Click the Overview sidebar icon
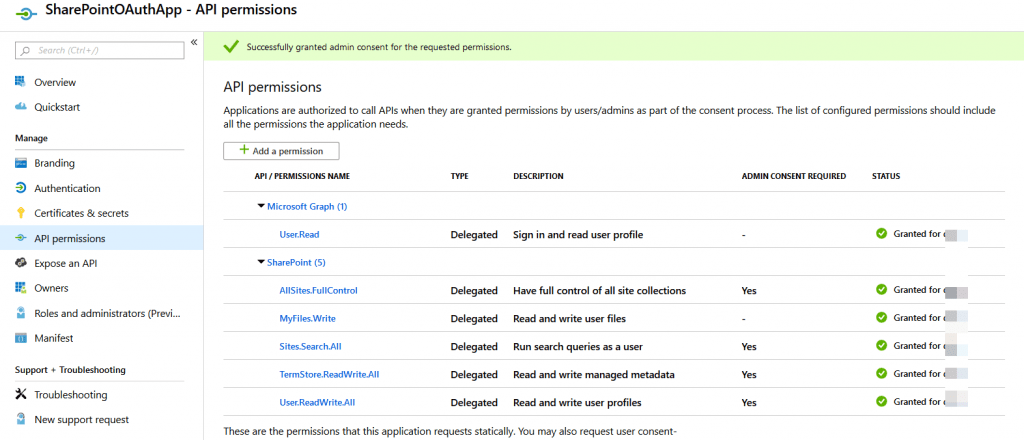This screenshot has height=440, width=1024. (x=20, y=82)
